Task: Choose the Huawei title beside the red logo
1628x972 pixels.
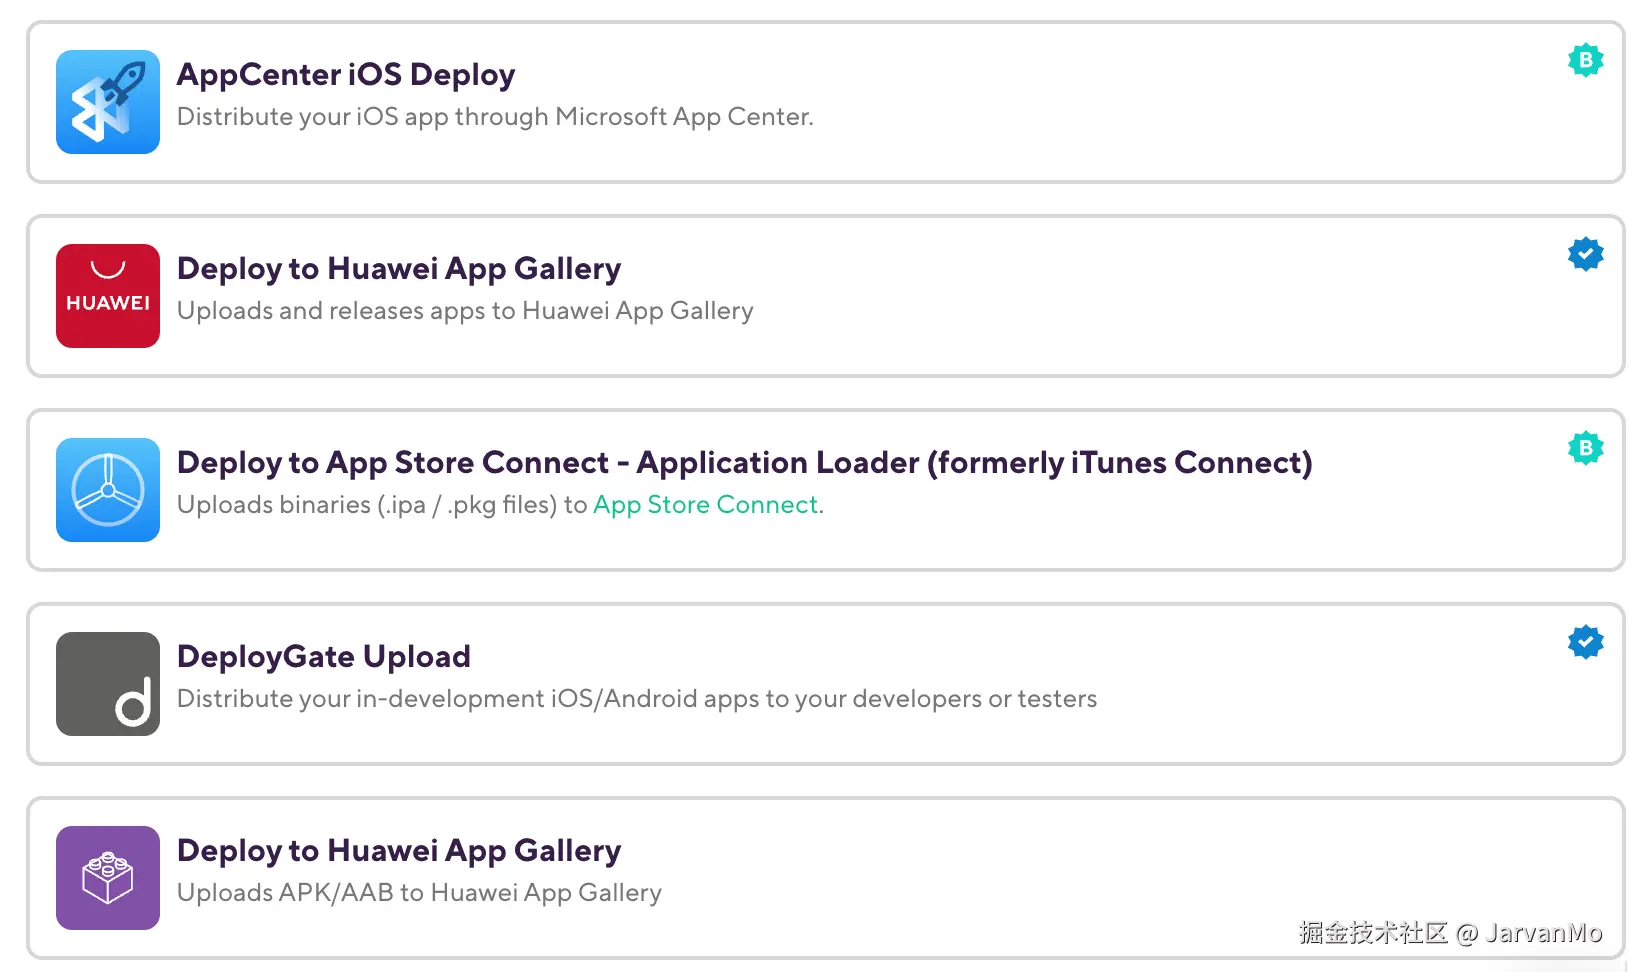Action: point(398,269)
